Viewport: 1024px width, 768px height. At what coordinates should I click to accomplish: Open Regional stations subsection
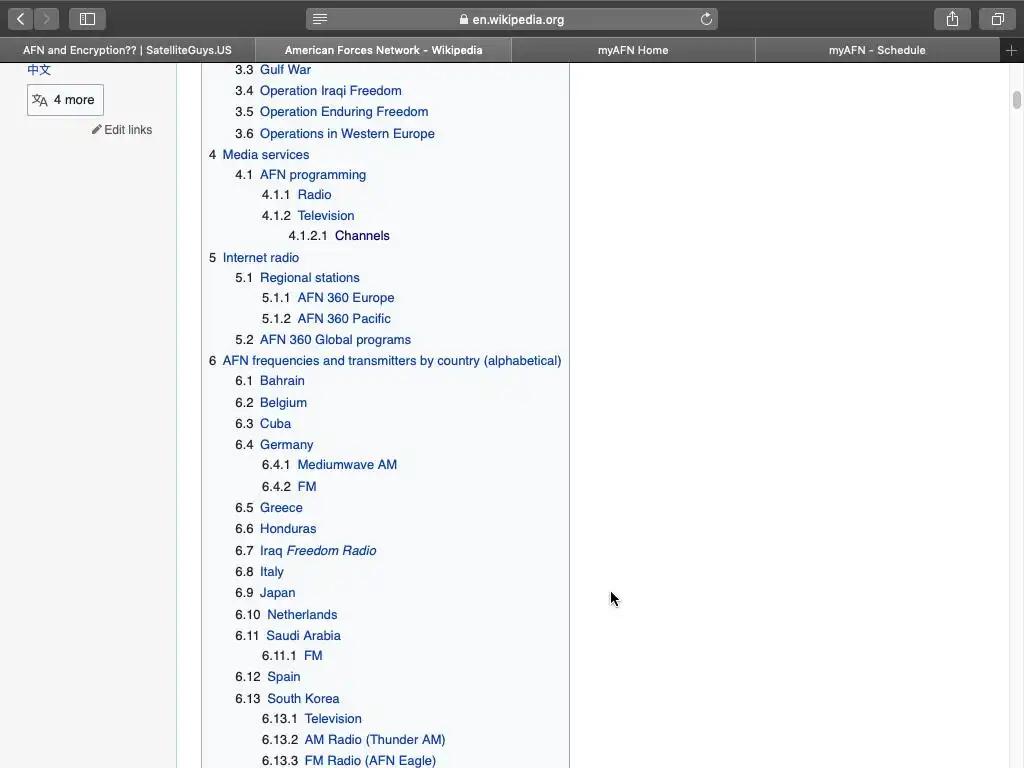[310, 278]
